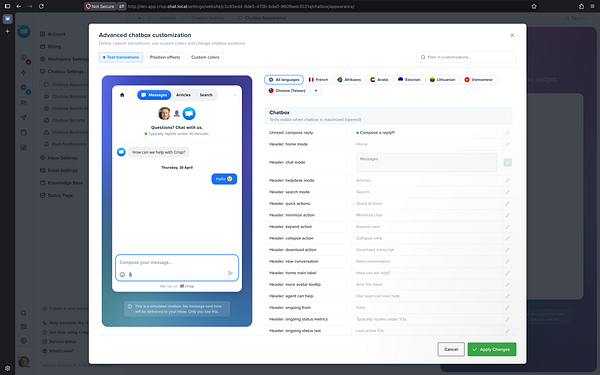Screen dimensions: 600x375
Task: Edit the 'Unread: compose reply' pencil icon
Action: (x=507, y=133)
